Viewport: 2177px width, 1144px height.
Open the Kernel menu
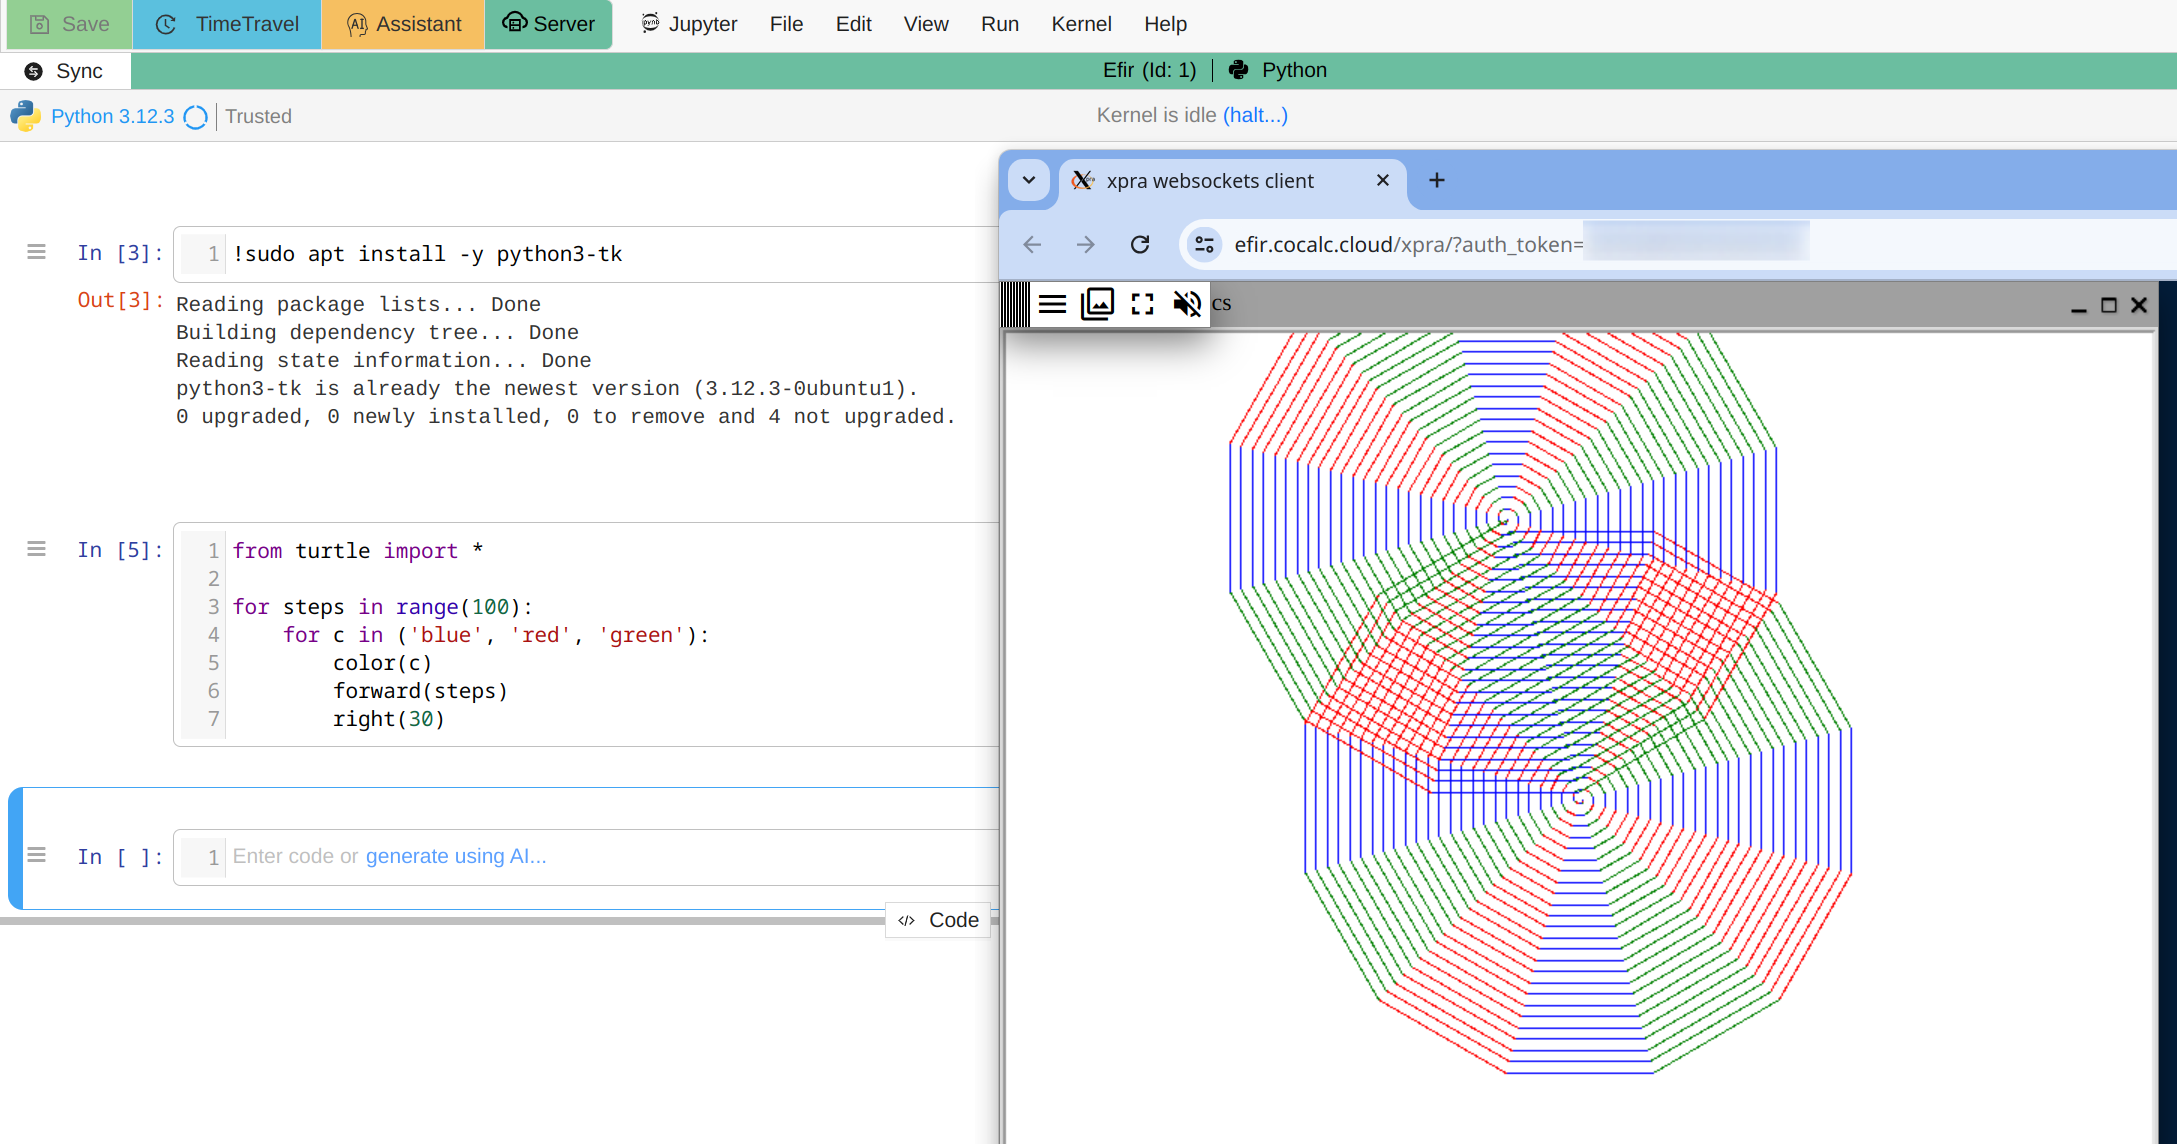click(x=1081, y=24)
